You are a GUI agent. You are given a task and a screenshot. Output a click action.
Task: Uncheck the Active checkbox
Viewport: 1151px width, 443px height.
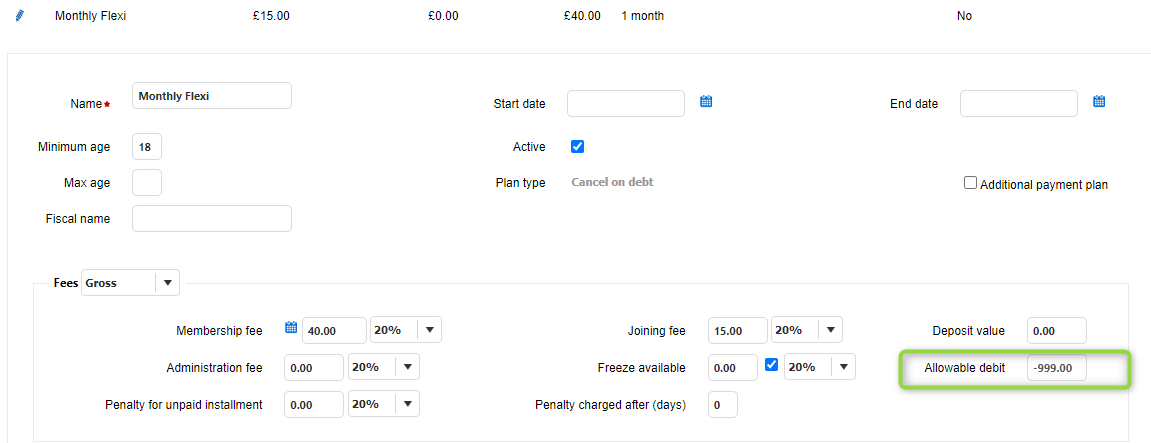point(577,147)
